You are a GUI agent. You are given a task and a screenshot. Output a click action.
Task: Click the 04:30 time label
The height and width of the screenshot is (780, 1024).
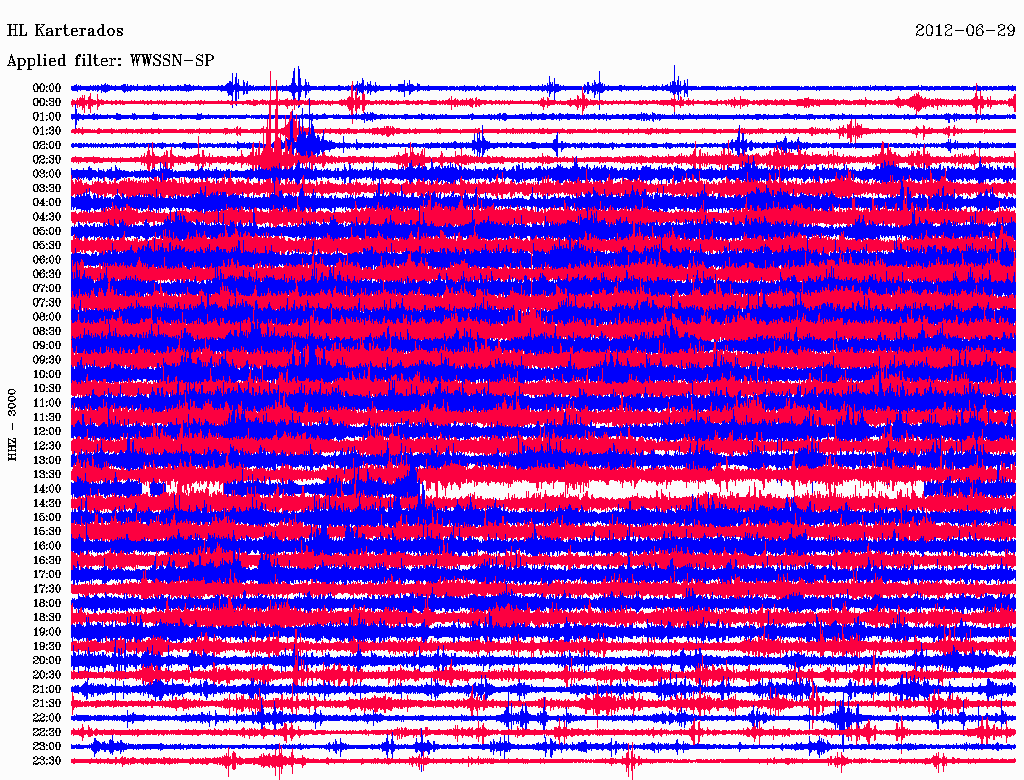tap(47, 217)
